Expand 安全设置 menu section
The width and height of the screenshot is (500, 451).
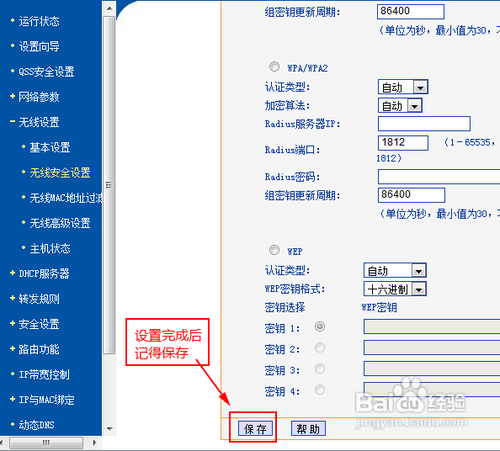pos(39,324)
